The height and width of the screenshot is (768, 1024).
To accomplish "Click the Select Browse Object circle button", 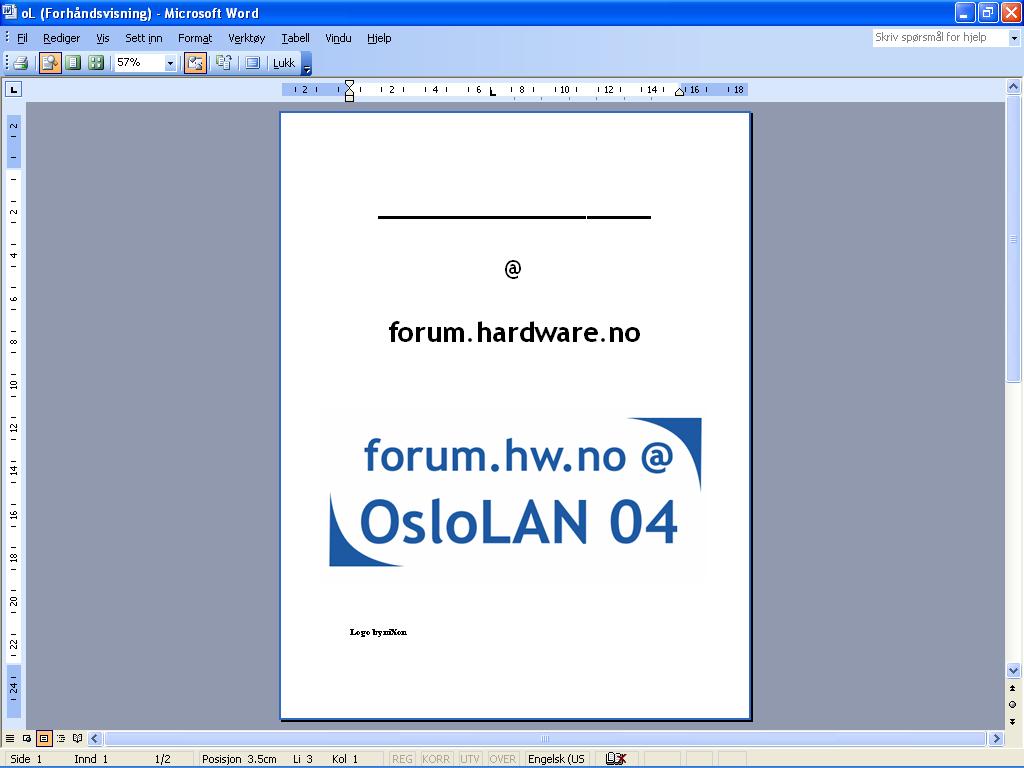I will [x=1013, y=705].
